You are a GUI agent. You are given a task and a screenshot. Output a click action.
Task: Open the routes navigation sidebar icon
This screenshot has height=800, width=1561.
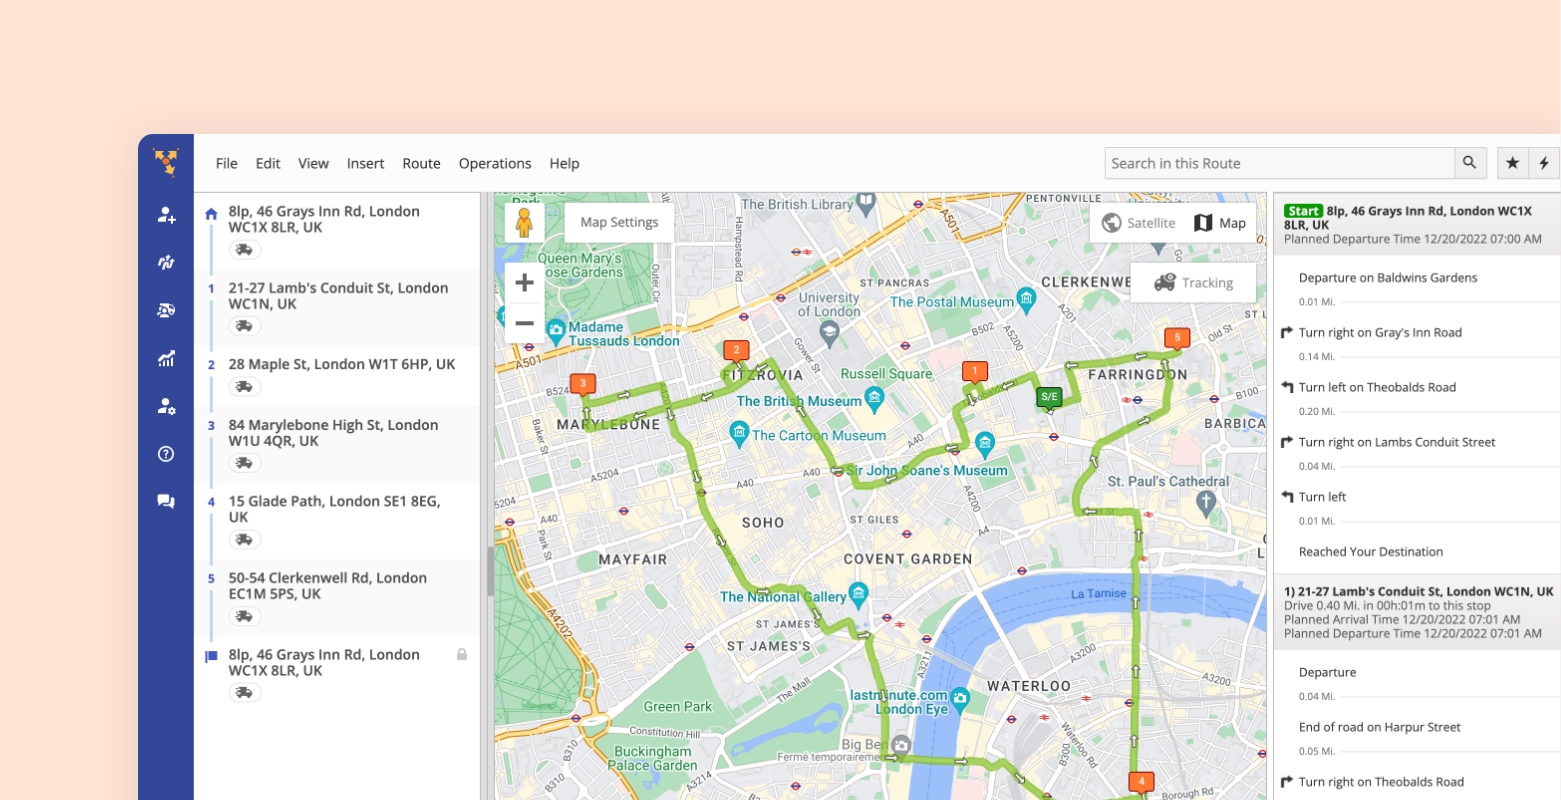pos(165,262)
